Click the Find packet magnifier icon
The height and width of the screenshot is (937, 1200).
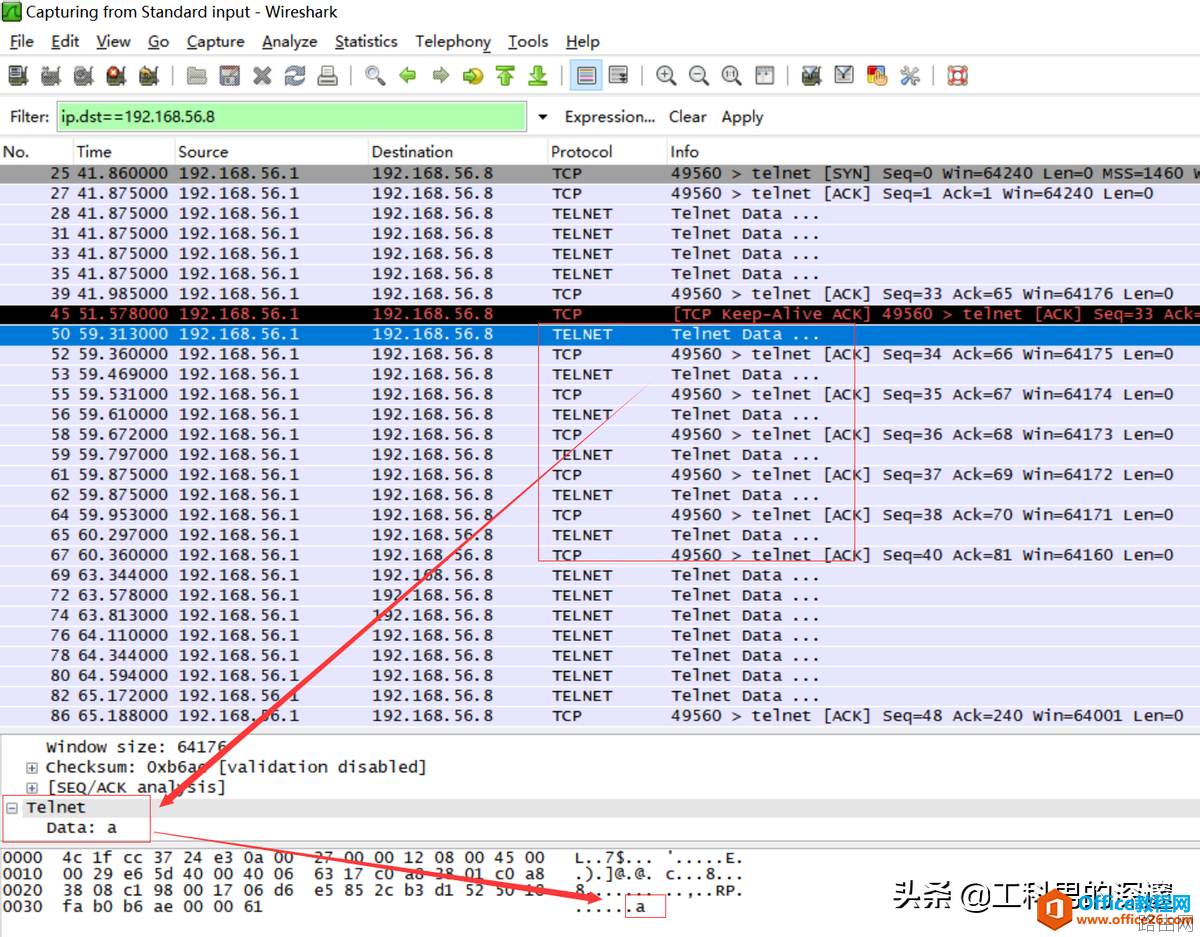375,76
